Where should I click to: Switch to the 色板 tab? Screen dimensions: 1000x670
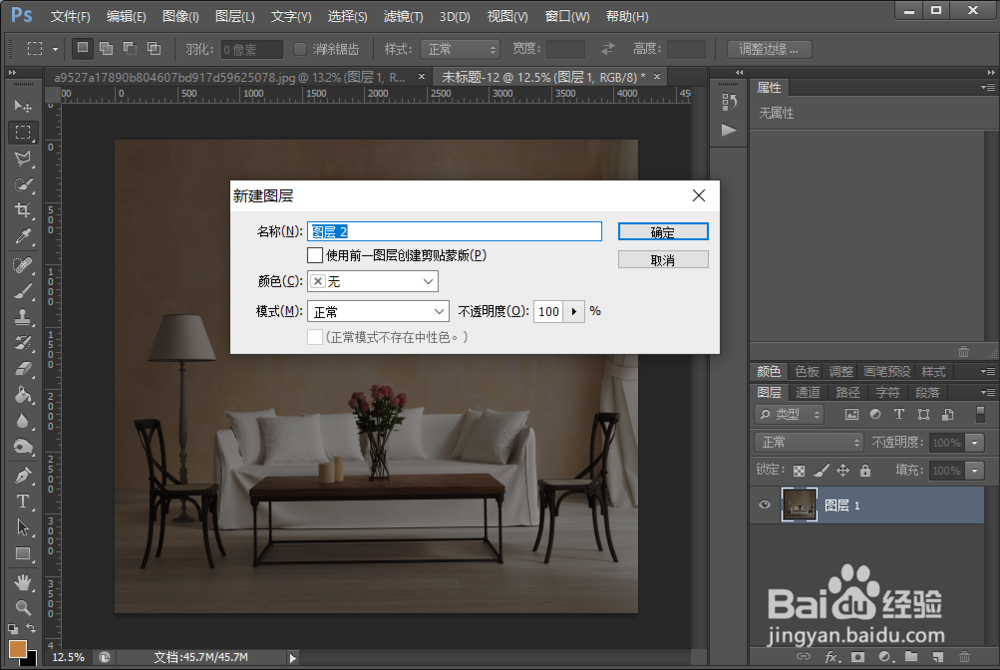point(807,372)
